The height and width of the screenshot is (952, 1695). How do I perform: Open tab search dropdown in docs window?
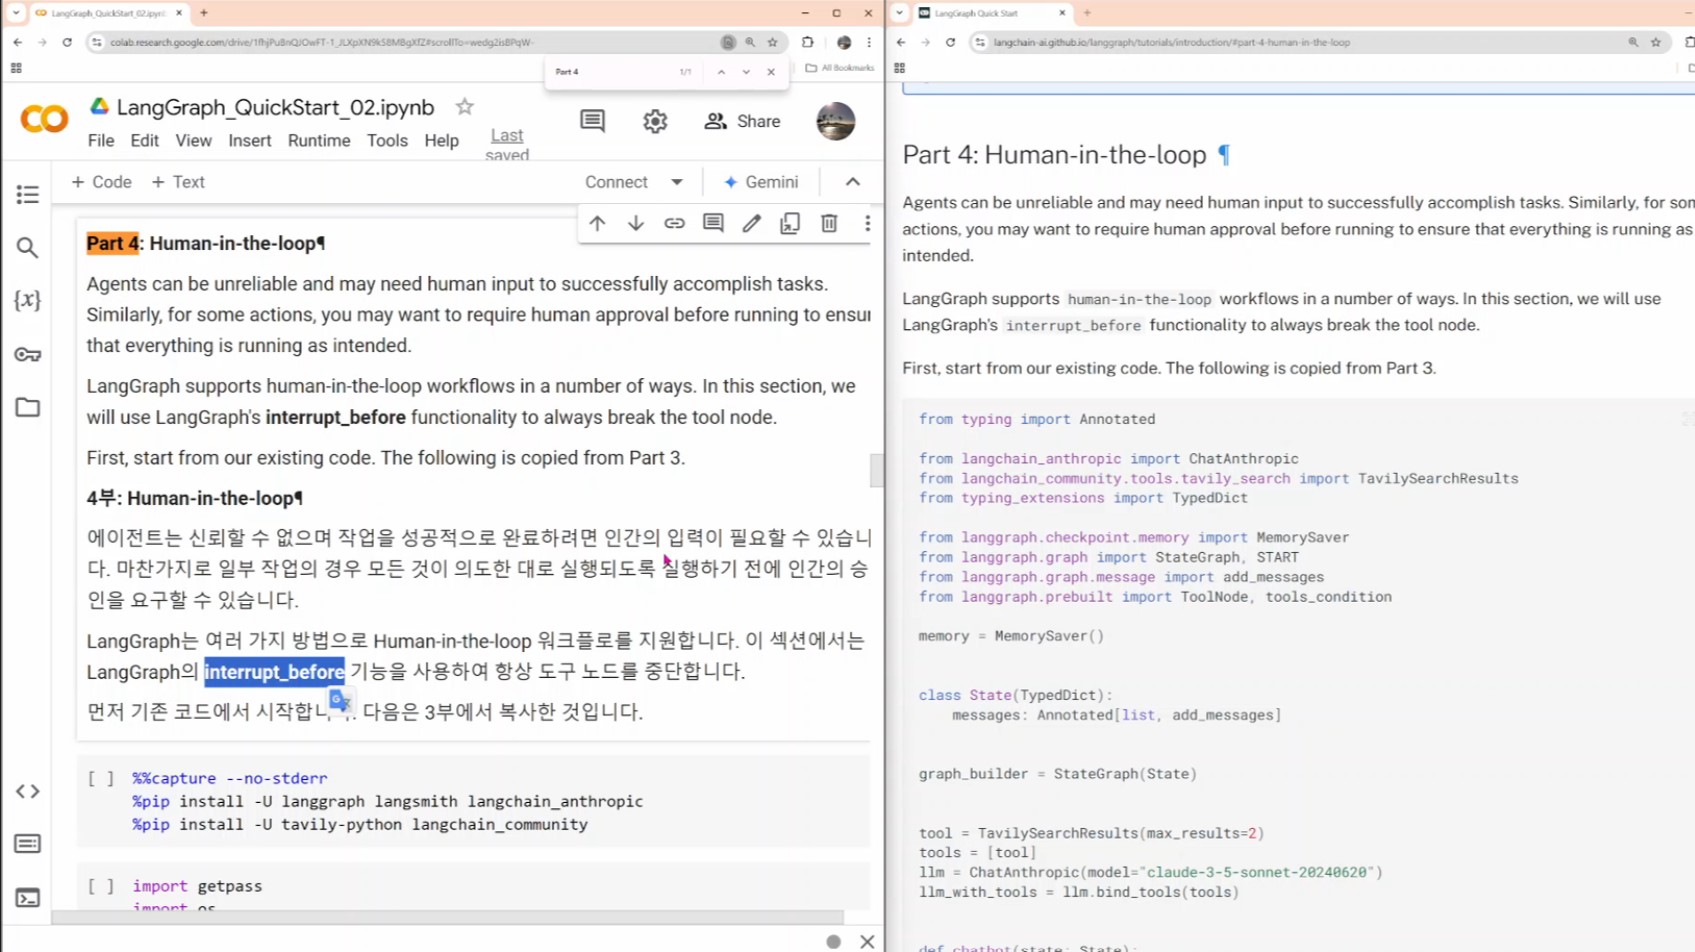[x=900, y=13]
